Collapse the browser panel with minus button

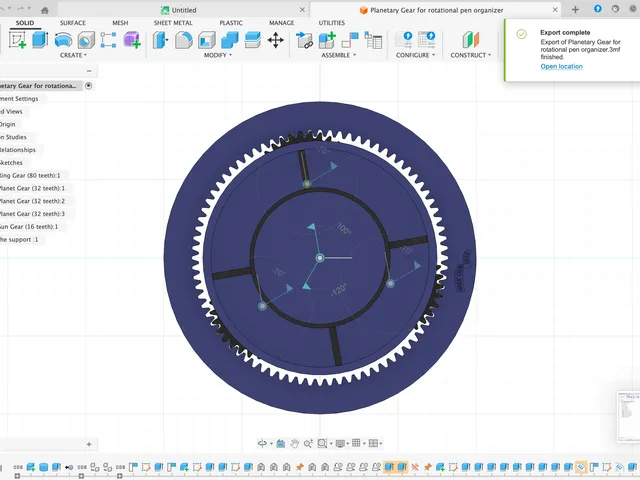(89, 71)
